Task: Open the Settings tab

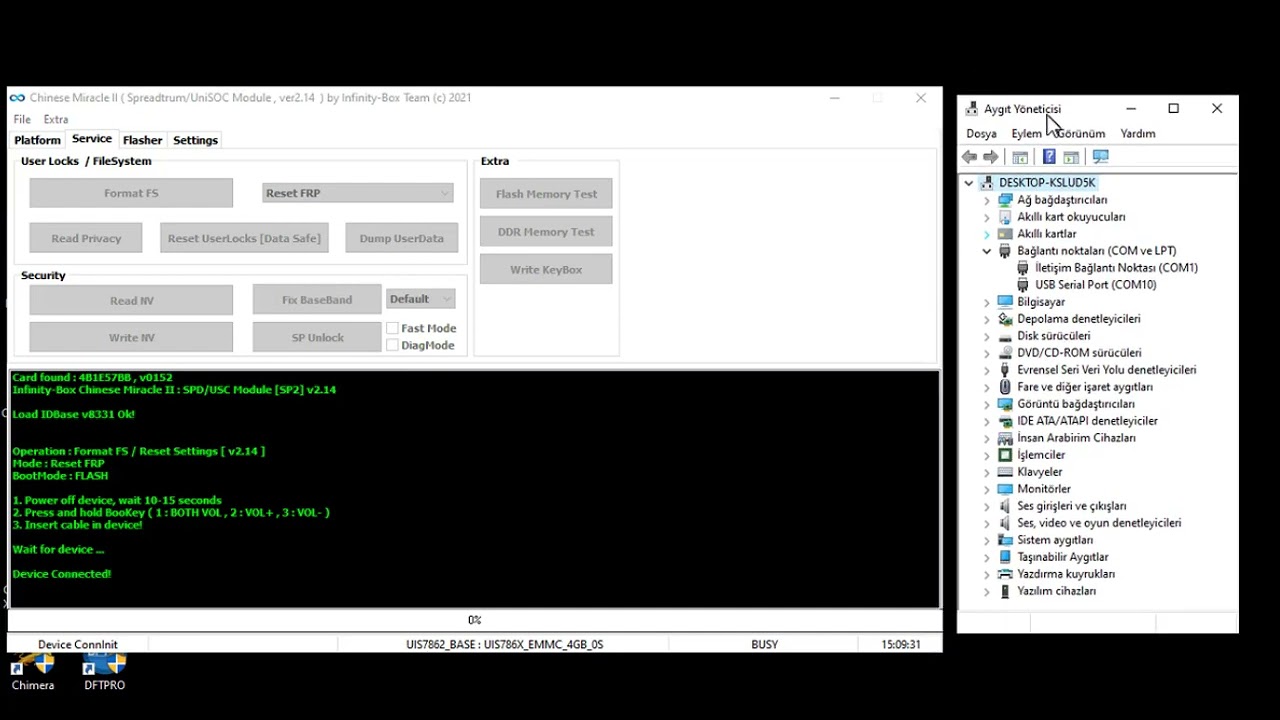Action: point(195,140)
